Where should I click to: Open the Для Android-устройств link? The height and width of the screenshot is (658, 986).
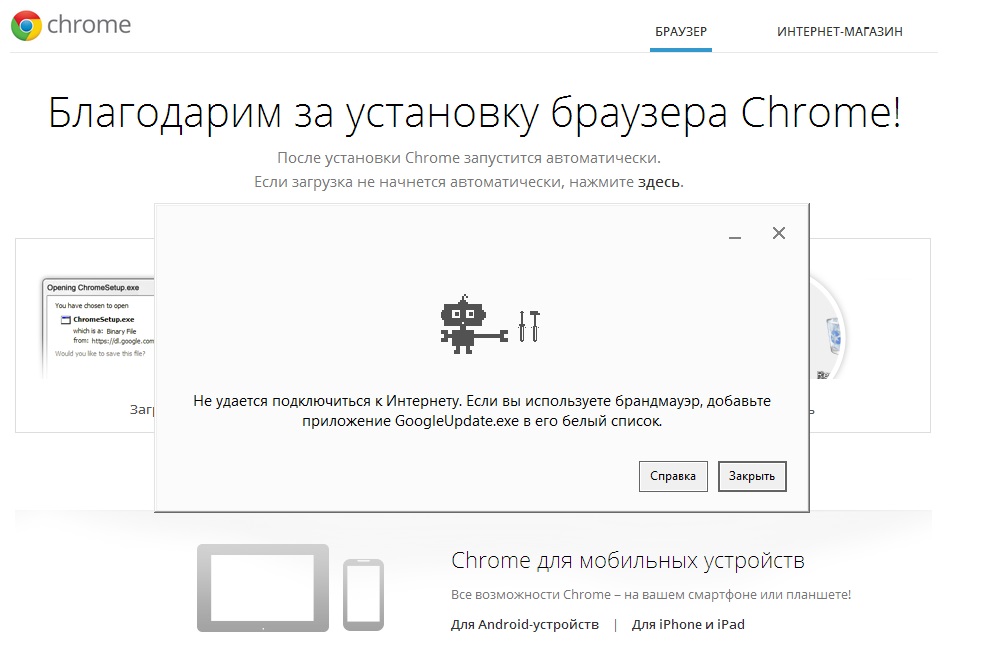coord(524,625)
